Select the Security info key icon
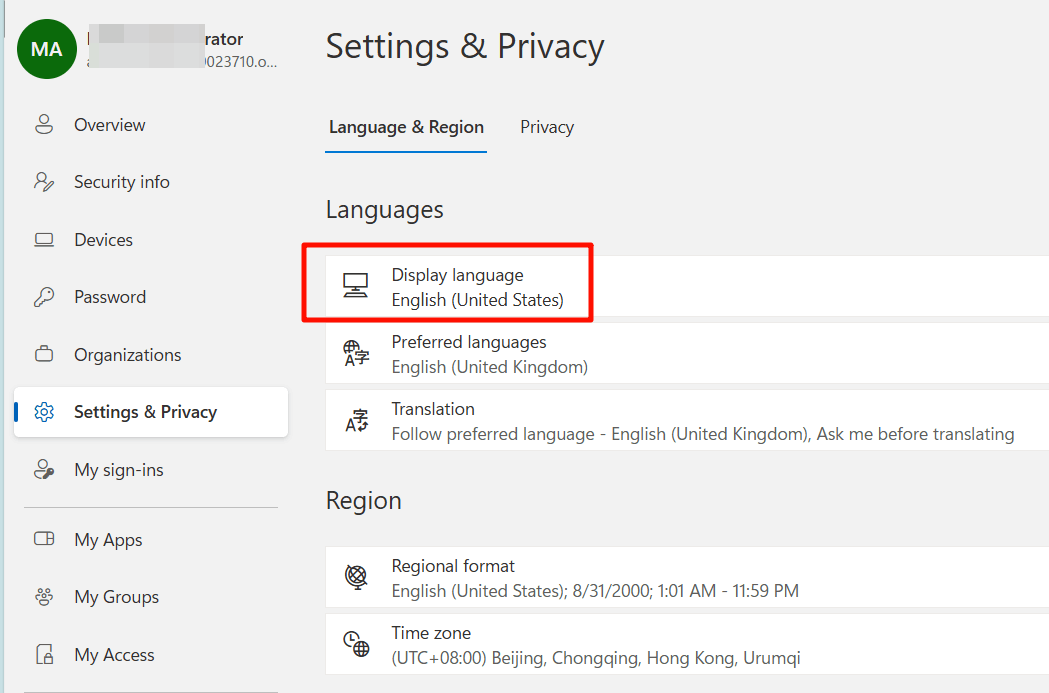Viewport: 1049px width, 693px height. (x=44, y=181)
